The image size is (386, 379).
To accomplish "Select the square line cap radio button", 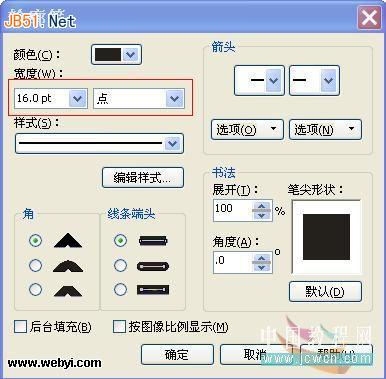I will pos(120,240).
